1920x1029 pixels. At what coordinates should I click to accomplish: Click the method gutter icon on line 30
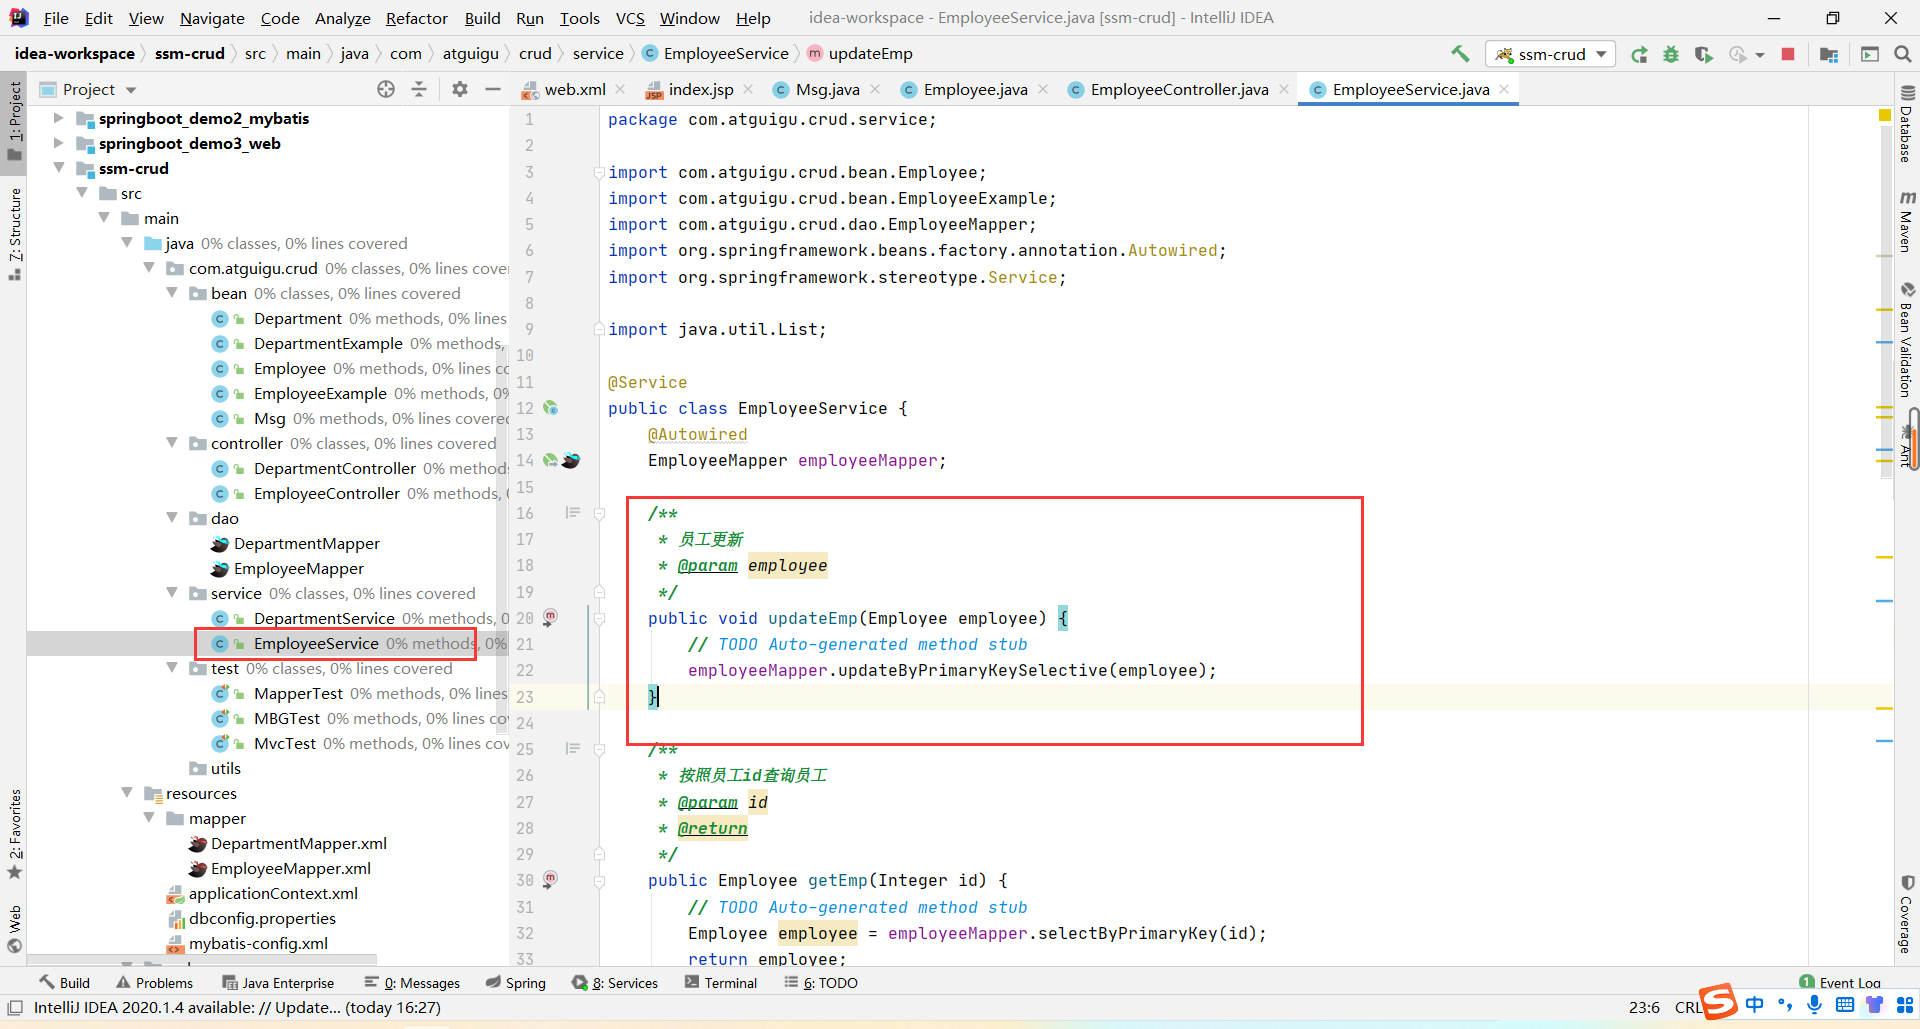[550, 880]
